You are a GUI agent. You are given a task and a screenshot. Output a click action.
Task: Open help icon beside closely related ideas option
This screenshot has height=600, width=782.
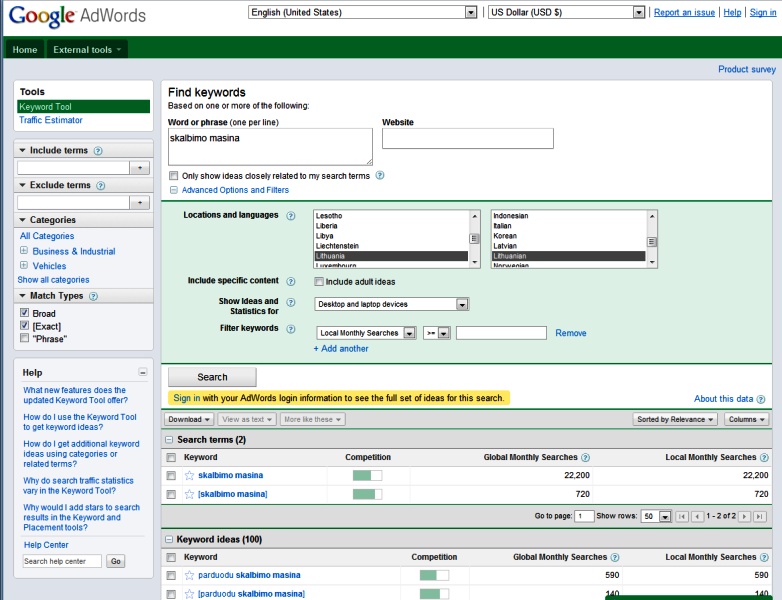coord(380,176)
